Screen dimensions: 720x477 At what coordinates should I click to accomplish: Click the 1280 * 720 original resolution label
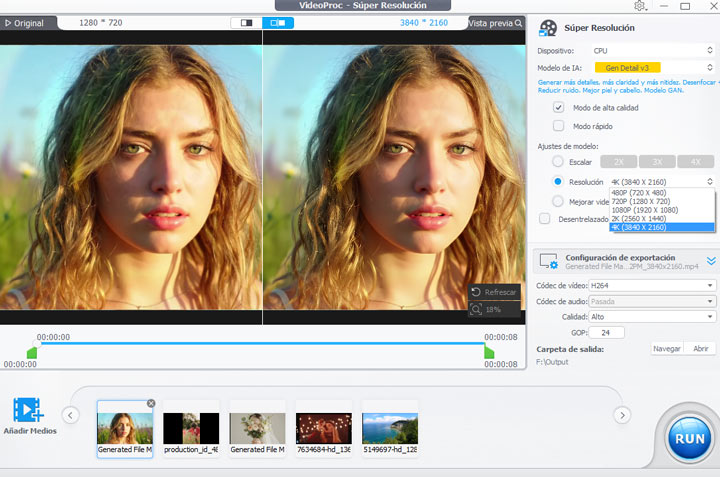tap(101, 22)
